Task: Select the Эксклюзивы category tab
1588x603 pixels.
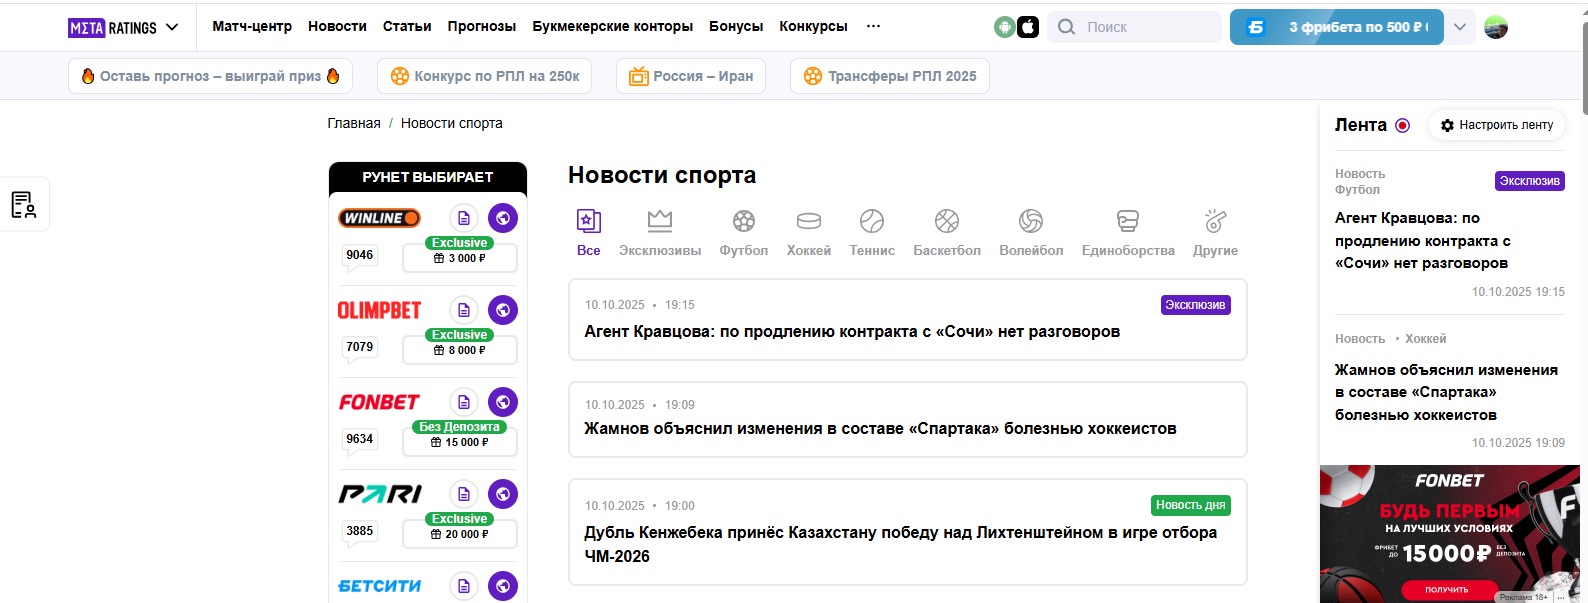Action: [x=660, y=233]
